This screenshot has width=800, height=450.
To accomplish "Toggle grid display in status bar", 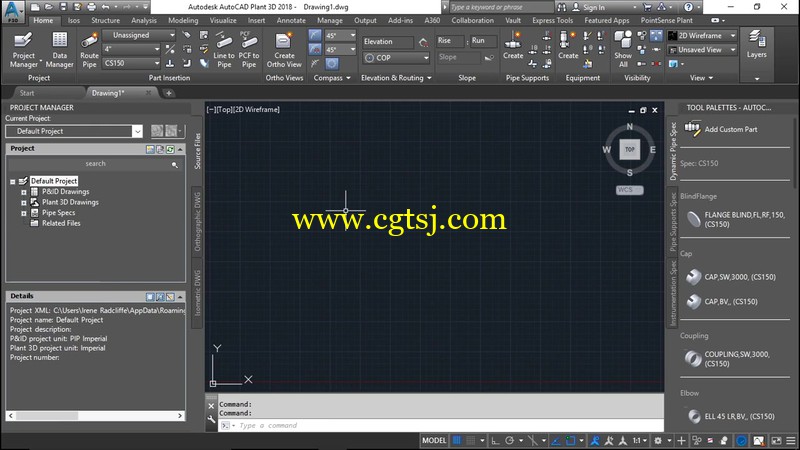I will pyautogui.click(x=457, y=440).
